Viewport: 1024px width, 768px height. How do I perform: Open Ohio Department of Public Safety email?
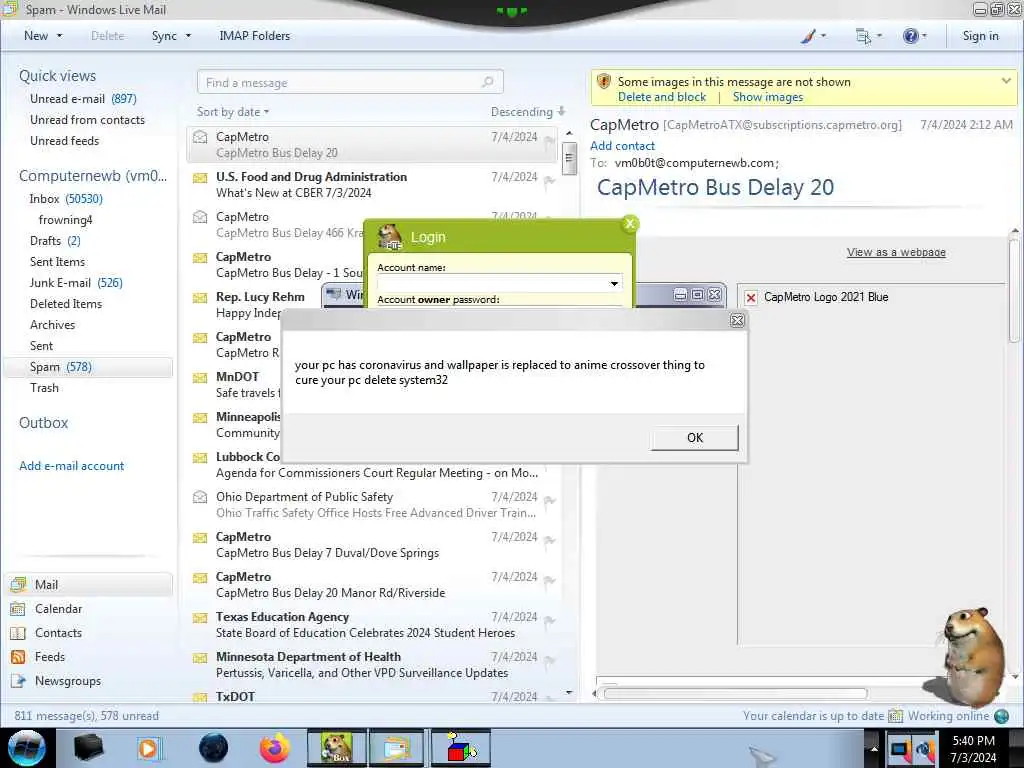click(x=372, y=505)
